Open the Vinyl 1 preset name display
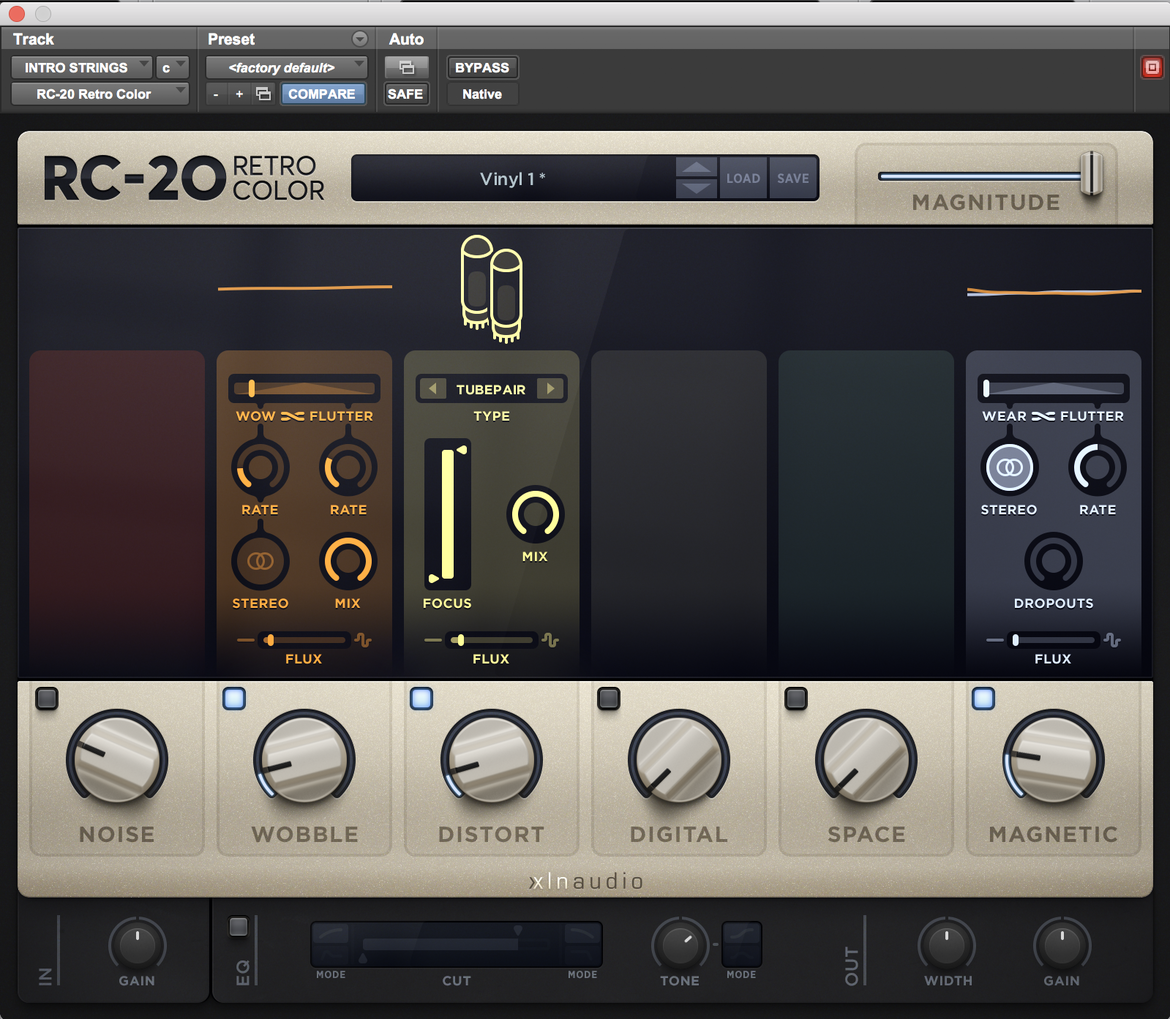This screenshot has height=1019, width=1170. (x=513, y=178)
